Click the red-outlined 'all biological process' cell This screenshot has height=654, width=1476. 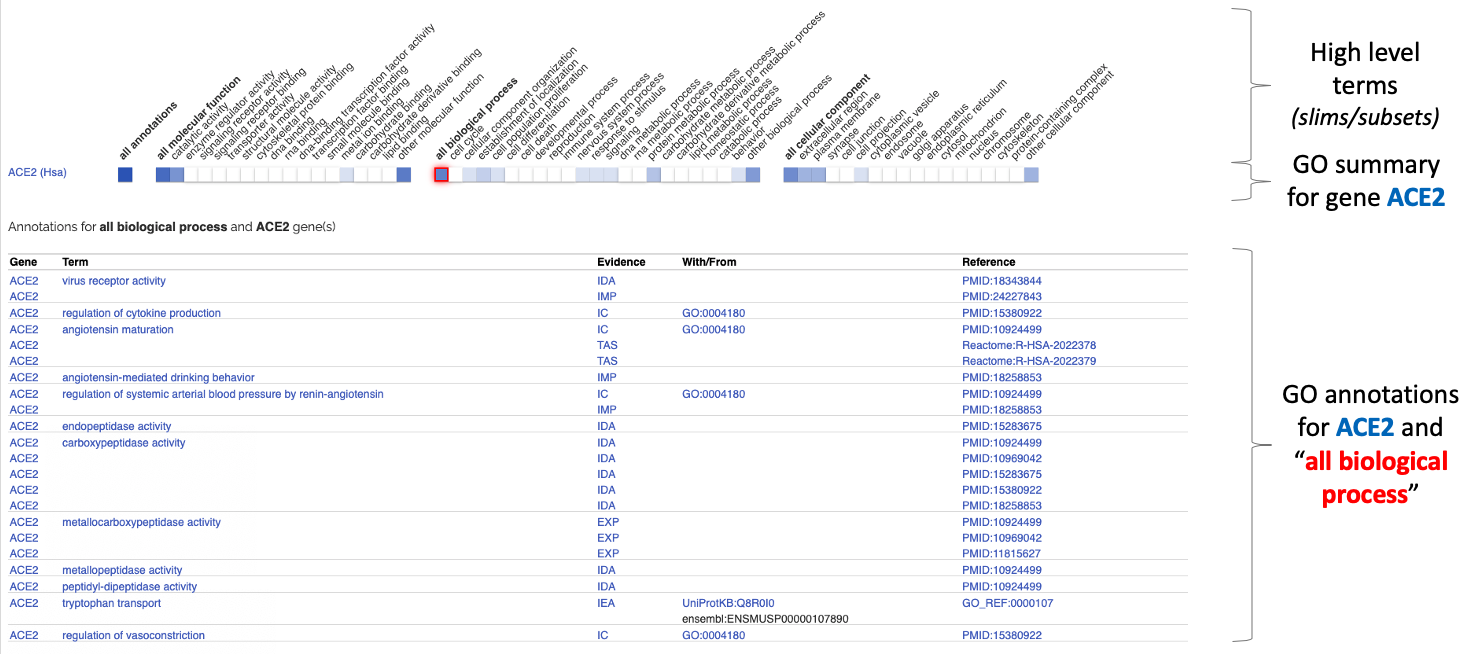coord(442,175)
